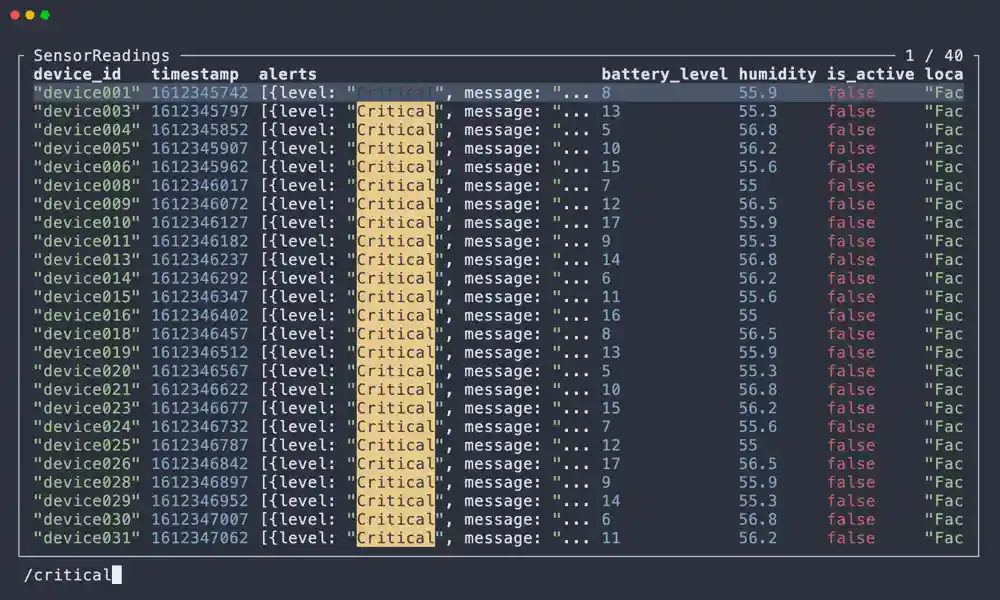Click the green maximize window button
Screen dimensions: 1000x600
pos(45,15)
